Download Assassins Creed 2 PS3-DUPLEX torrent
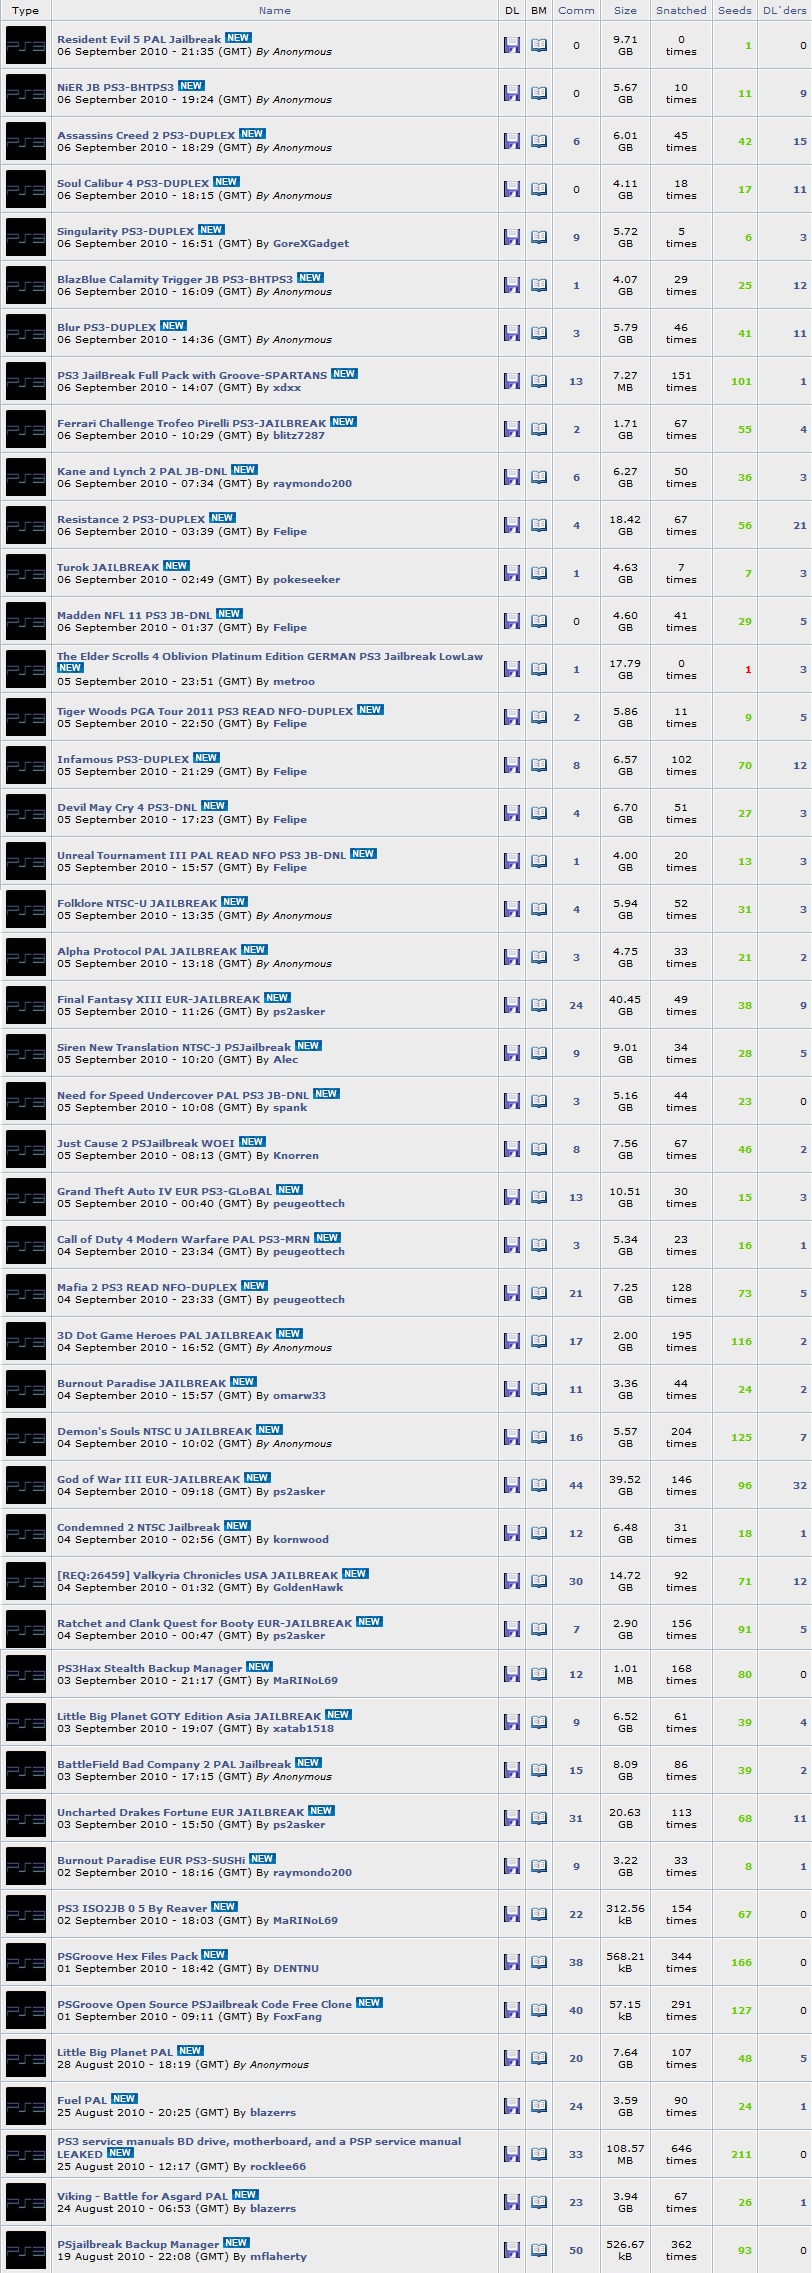Viewport: 812px width, 2273px height. pos(512,141)
